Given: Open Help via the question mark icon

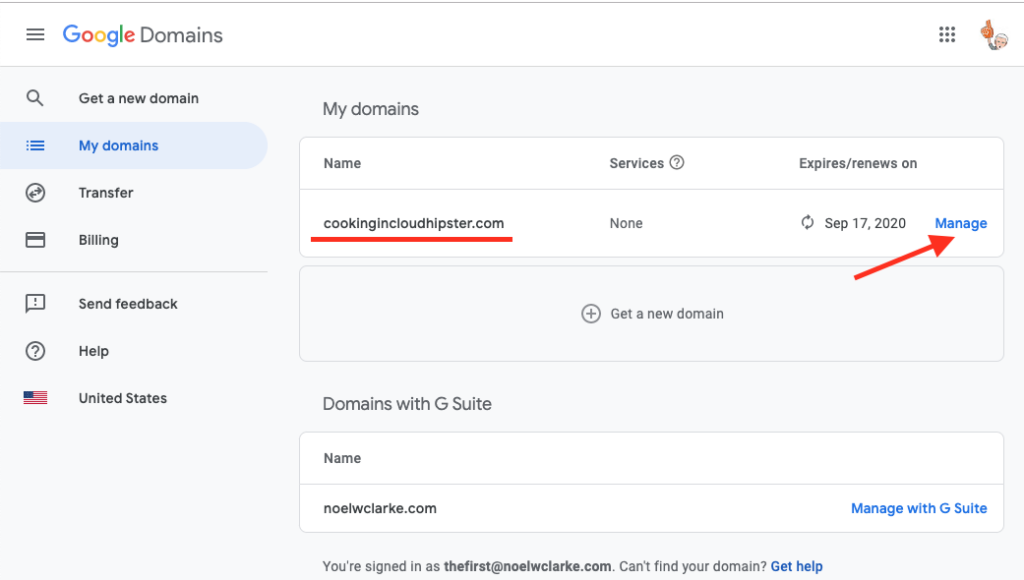Looking at the screenshot, I should [x=35, y=350].
